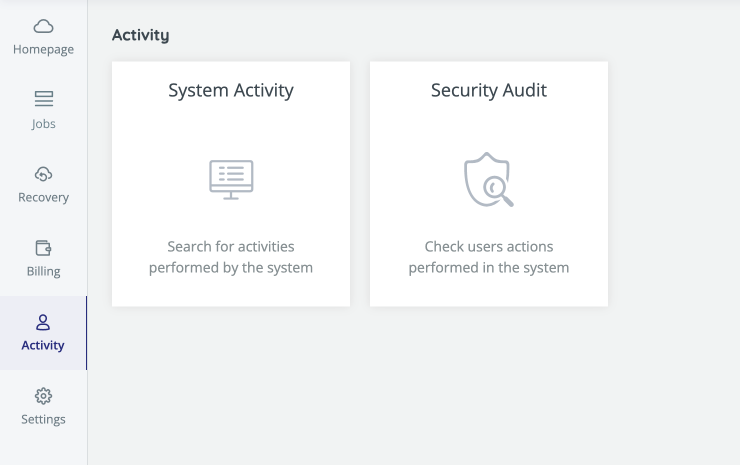This screenshot has height=465, width=740.
Task: Click the Activity page heading
Action: [x=141, y=35]
